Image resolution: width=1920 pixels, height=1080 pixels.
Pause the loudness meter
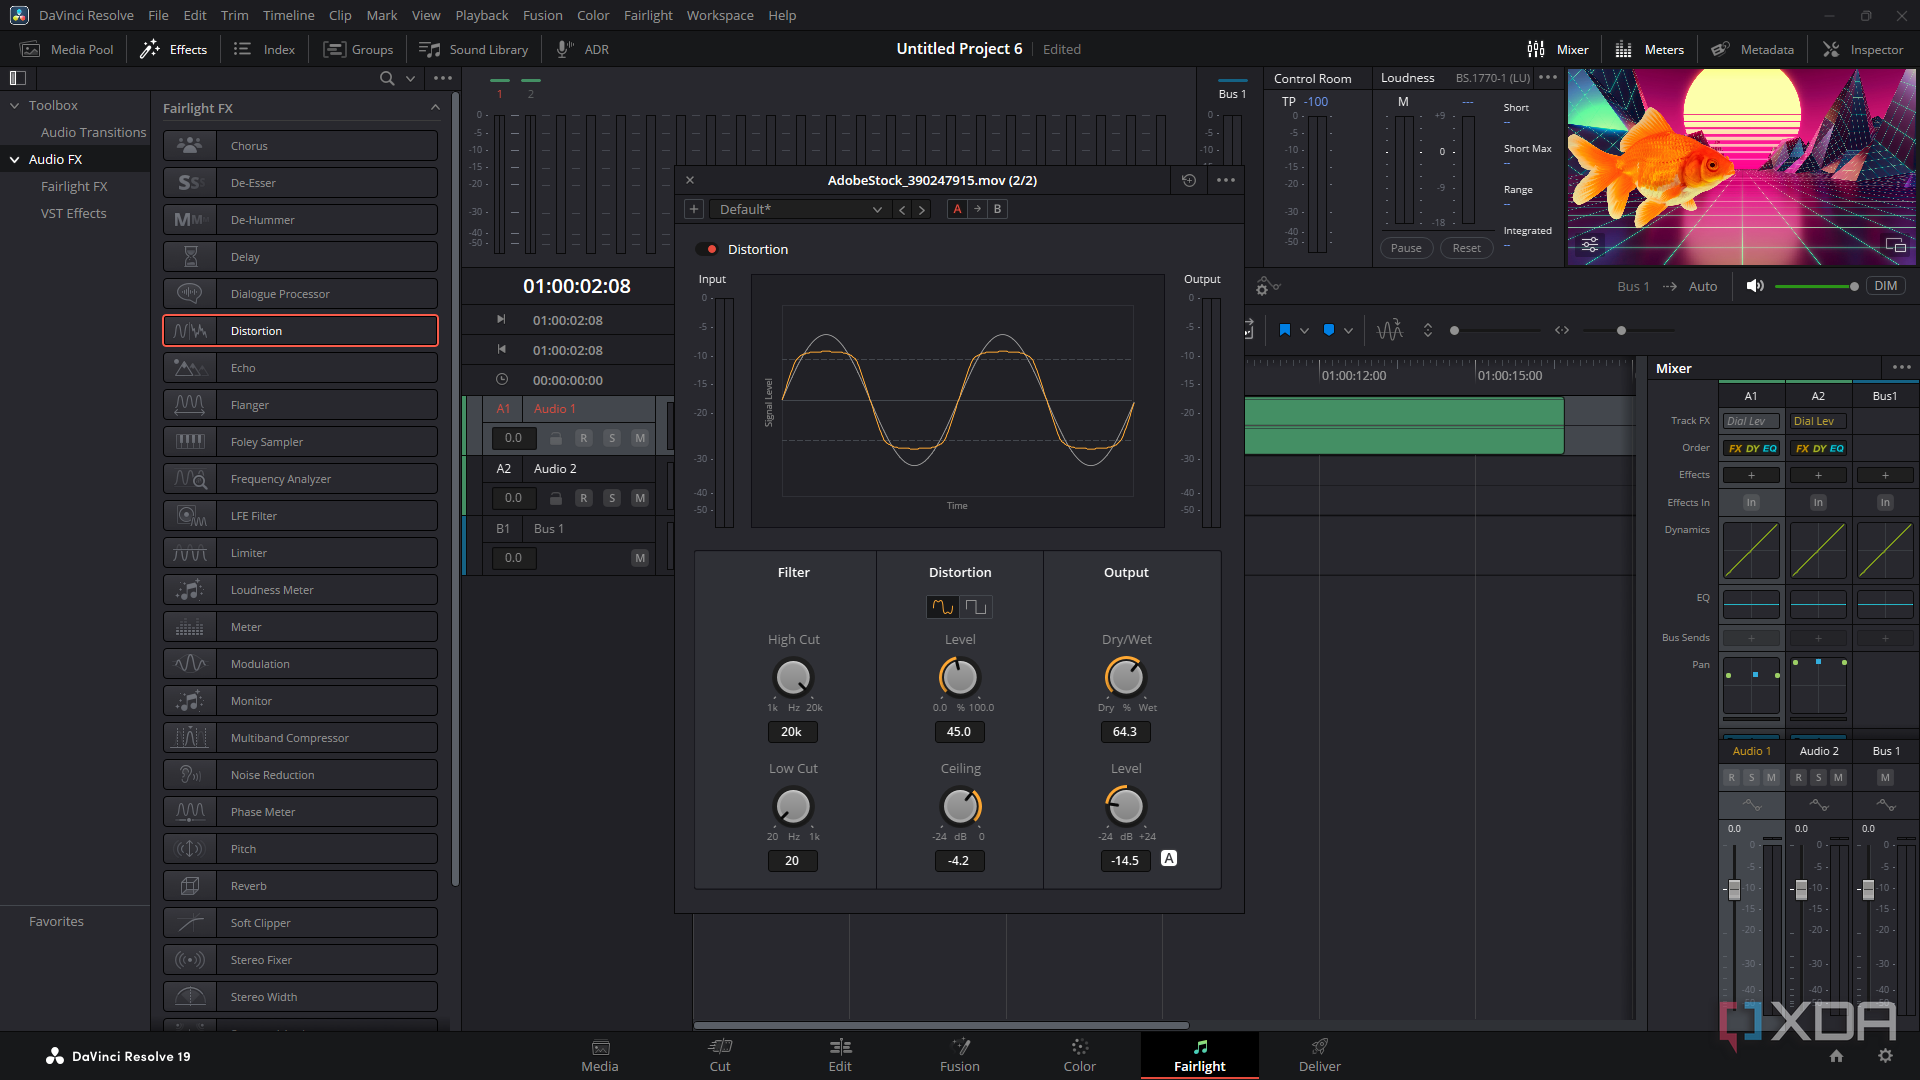pos(1406,248)
